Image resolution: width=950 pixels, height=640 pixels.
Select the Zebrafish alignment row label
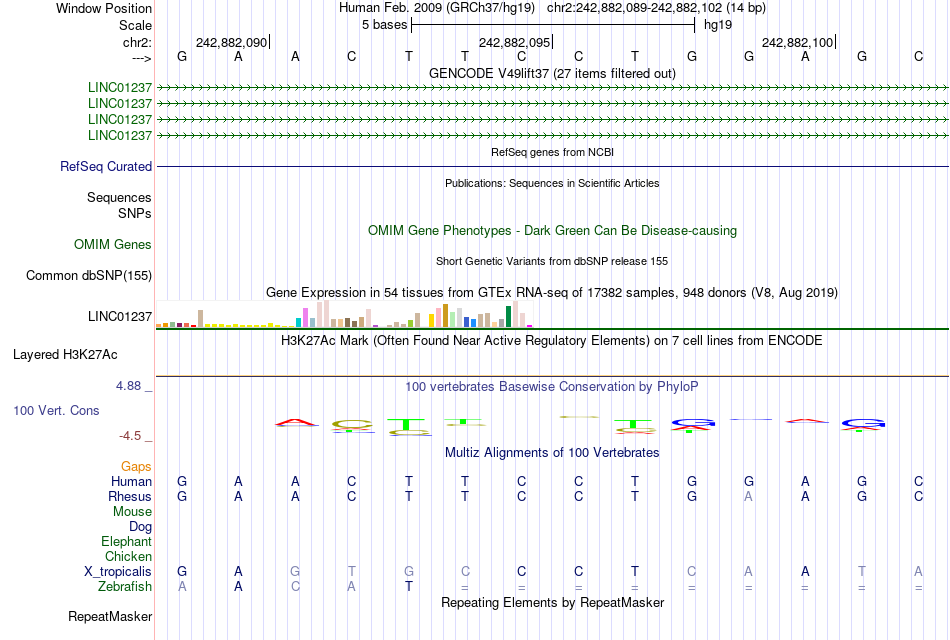point(125,587)
